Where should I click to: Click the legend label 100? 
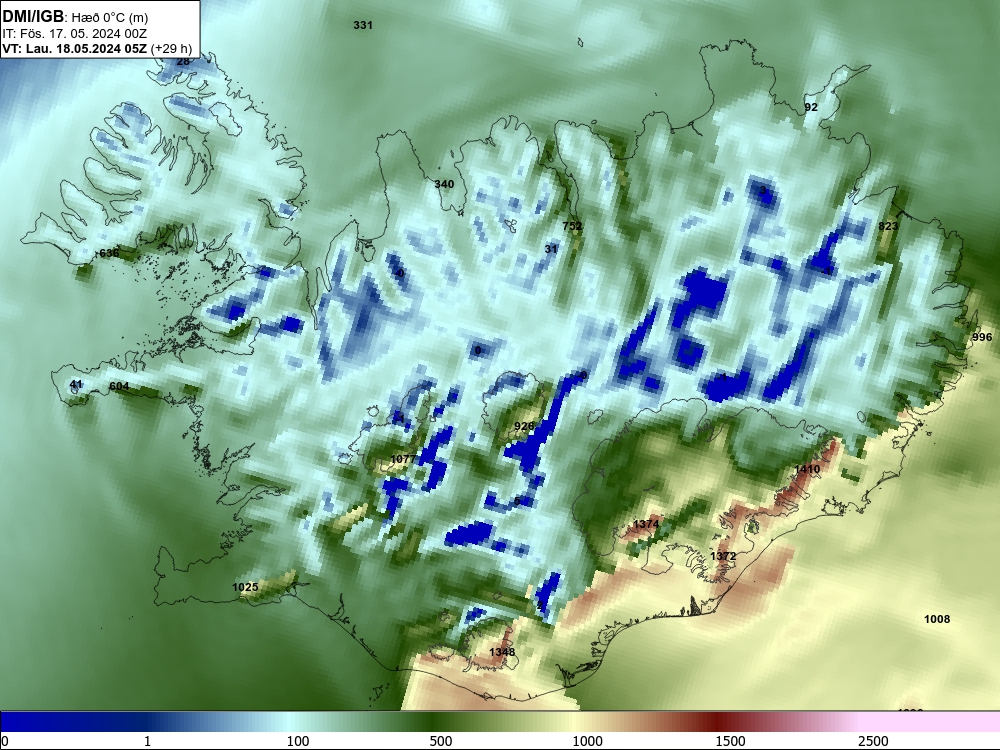coord(298,741)
